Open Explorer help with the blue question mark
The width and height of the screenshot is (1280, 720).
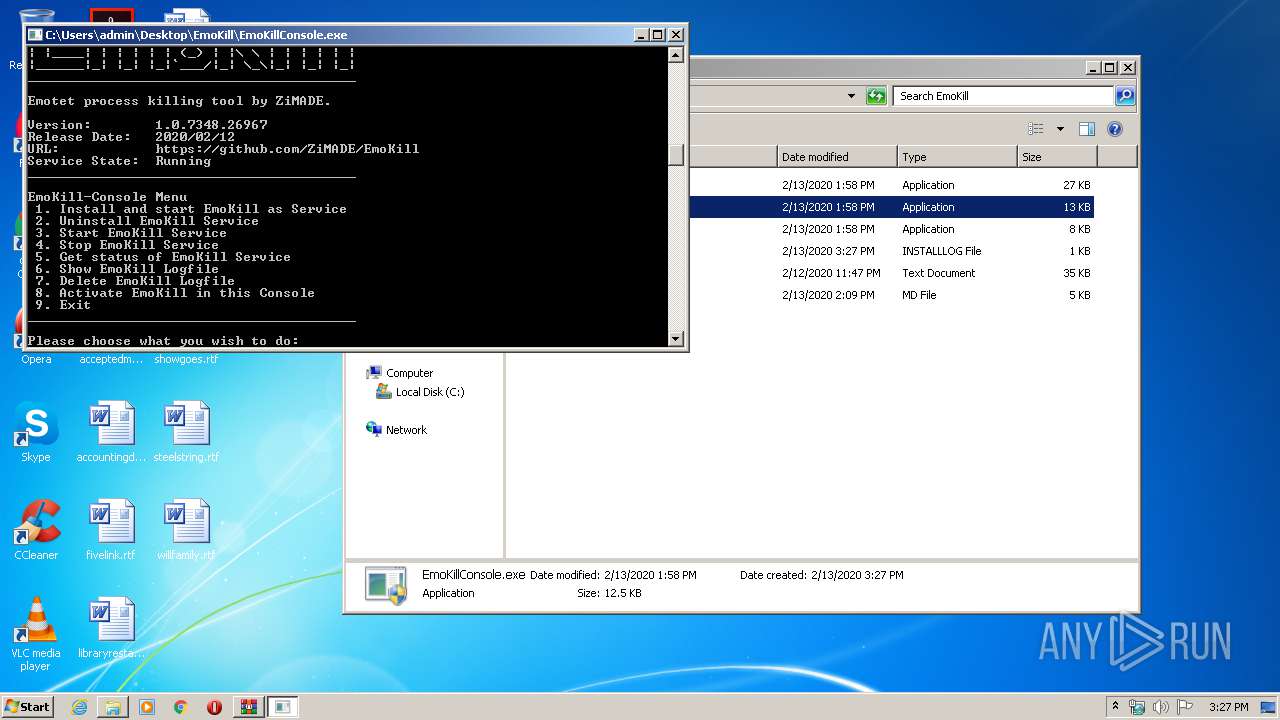coord(1115,129)
